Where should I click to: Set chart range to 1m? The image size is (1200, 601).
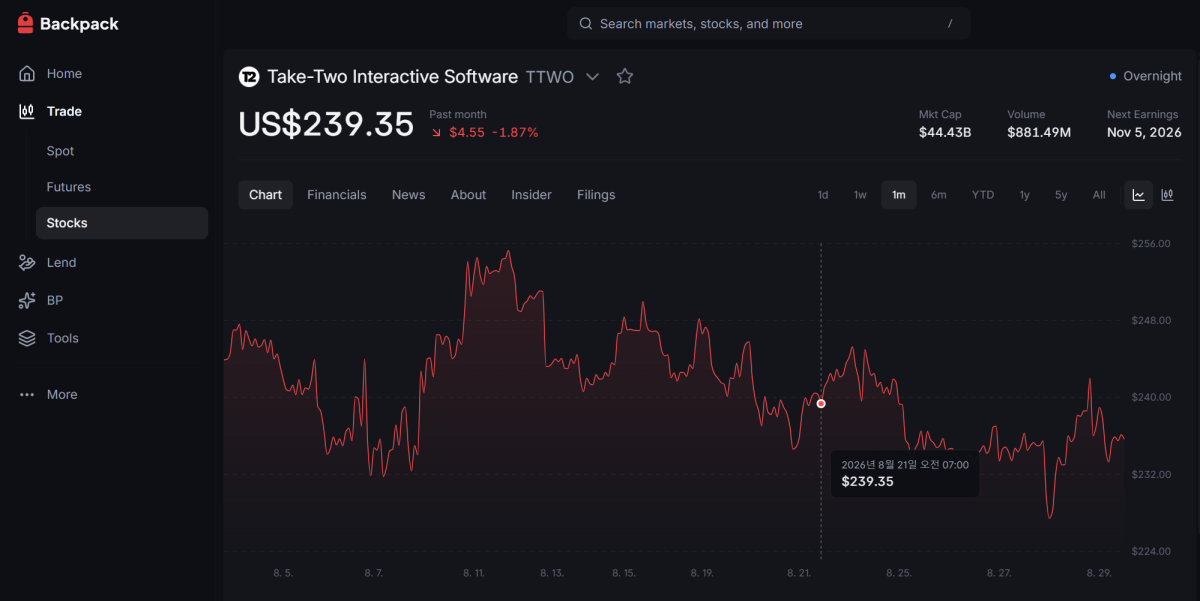pos(899,195)
